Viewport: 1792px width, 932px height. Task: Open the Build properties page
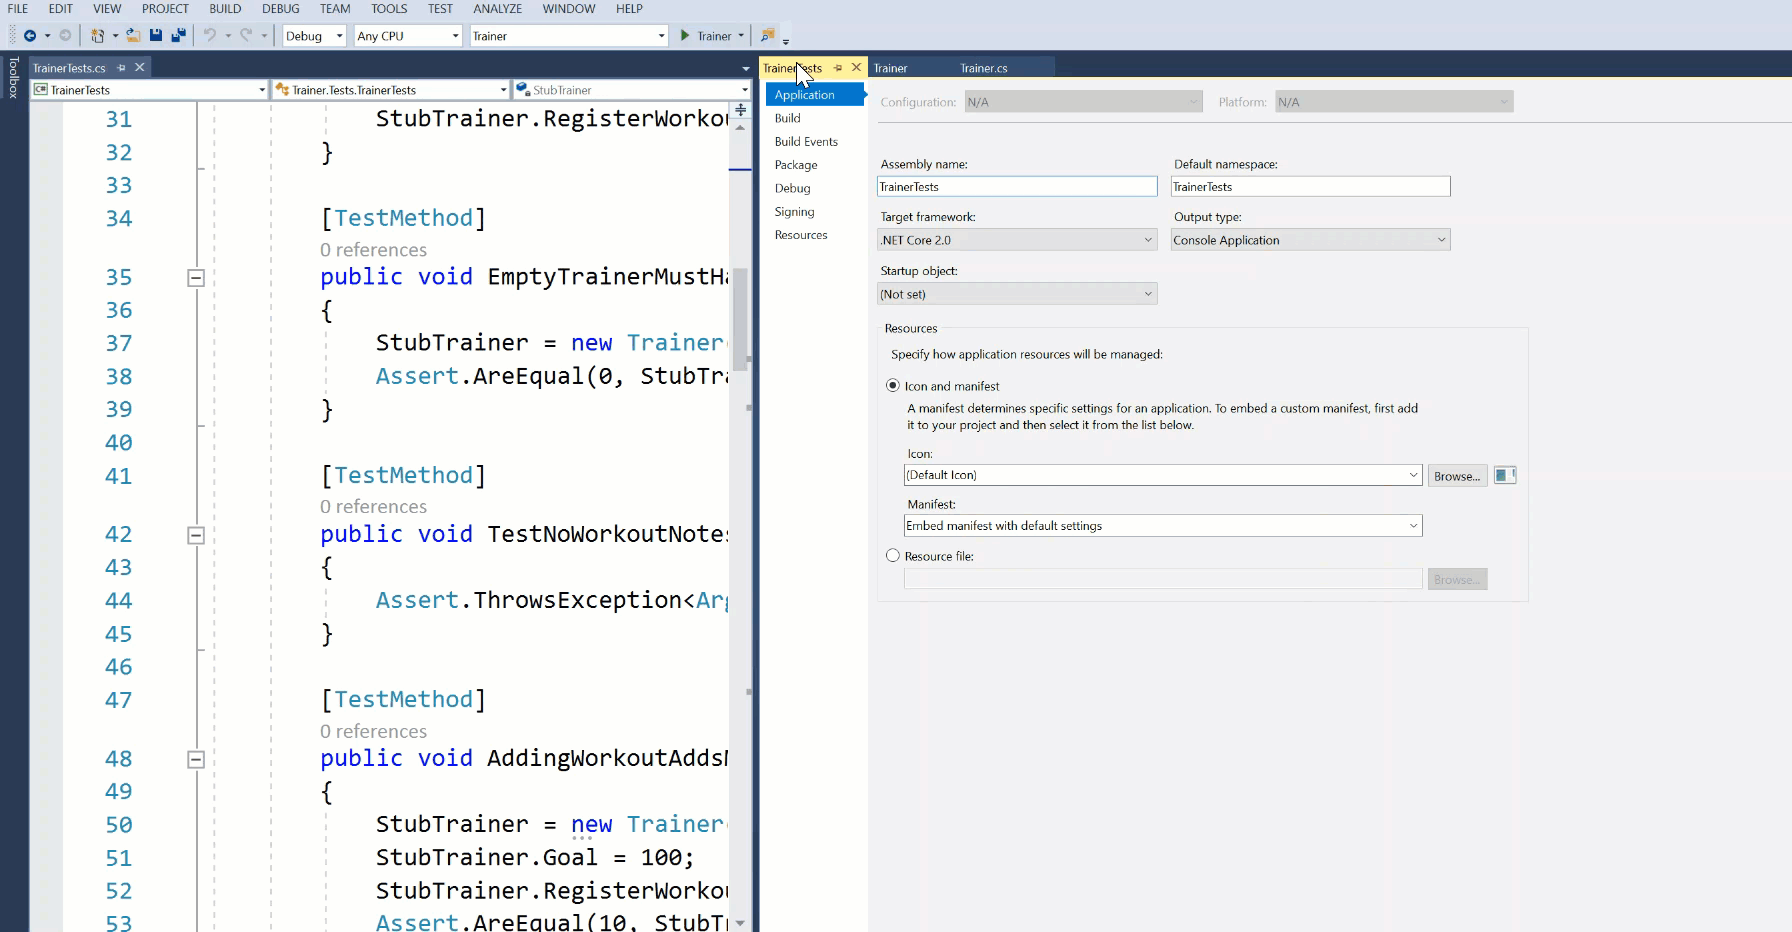pos(788,118)
